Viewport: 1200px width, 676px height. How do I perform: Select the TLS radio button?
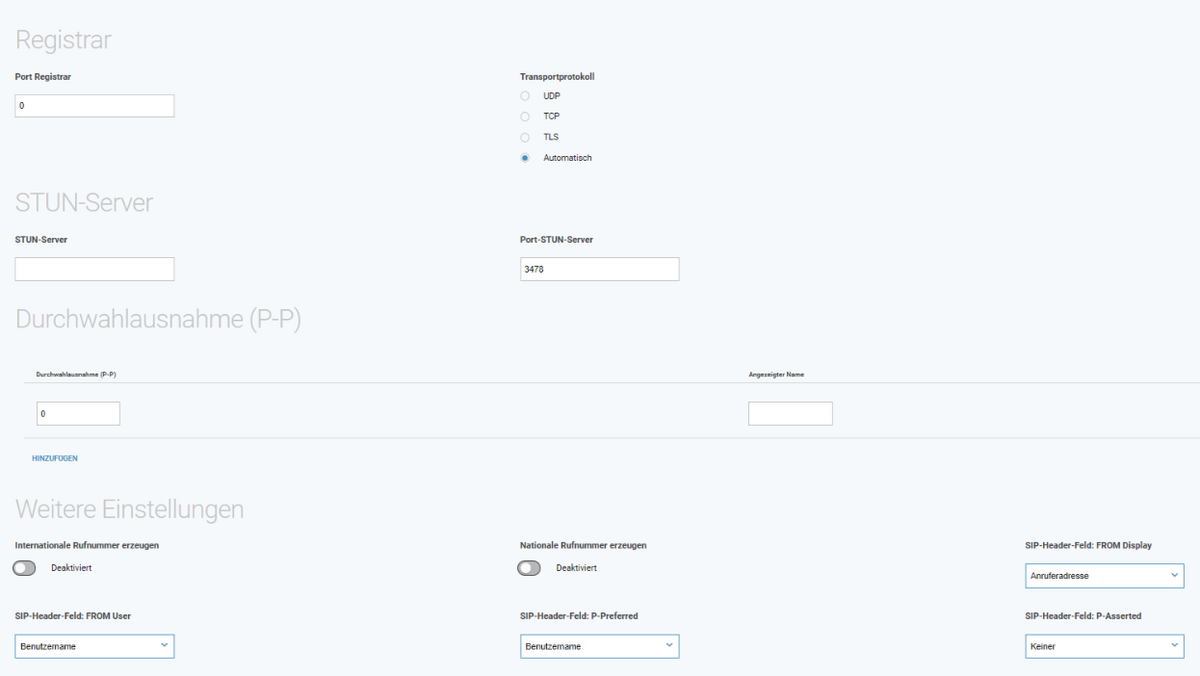pyautogui.click(x=525, y=137)
